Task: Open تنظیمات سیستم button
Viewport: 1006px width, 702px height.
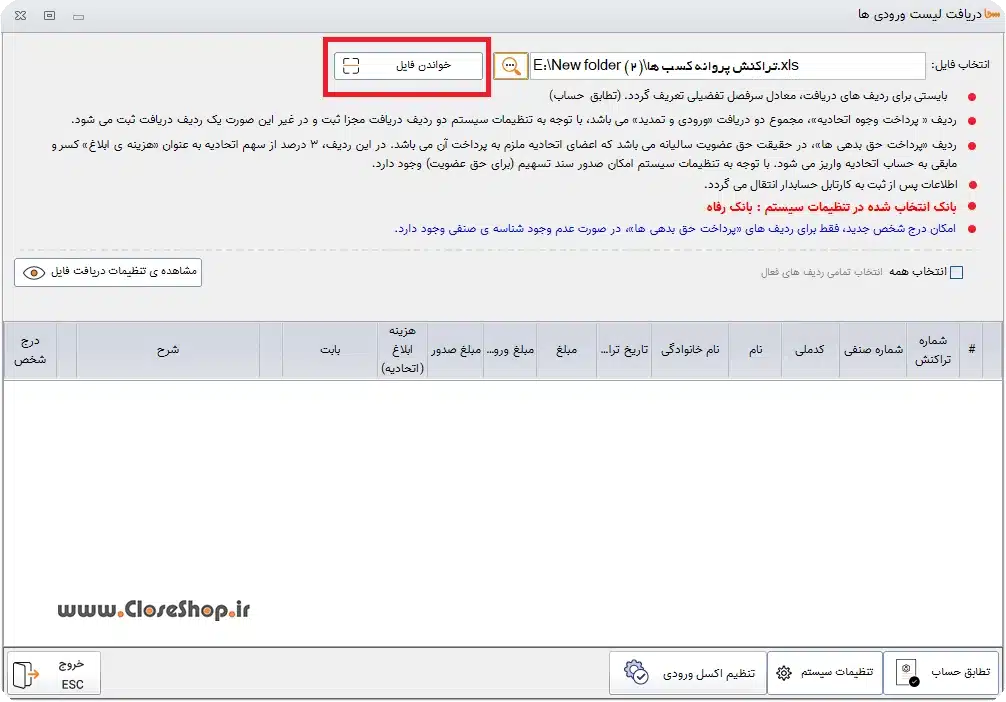Action: point(824,672)
